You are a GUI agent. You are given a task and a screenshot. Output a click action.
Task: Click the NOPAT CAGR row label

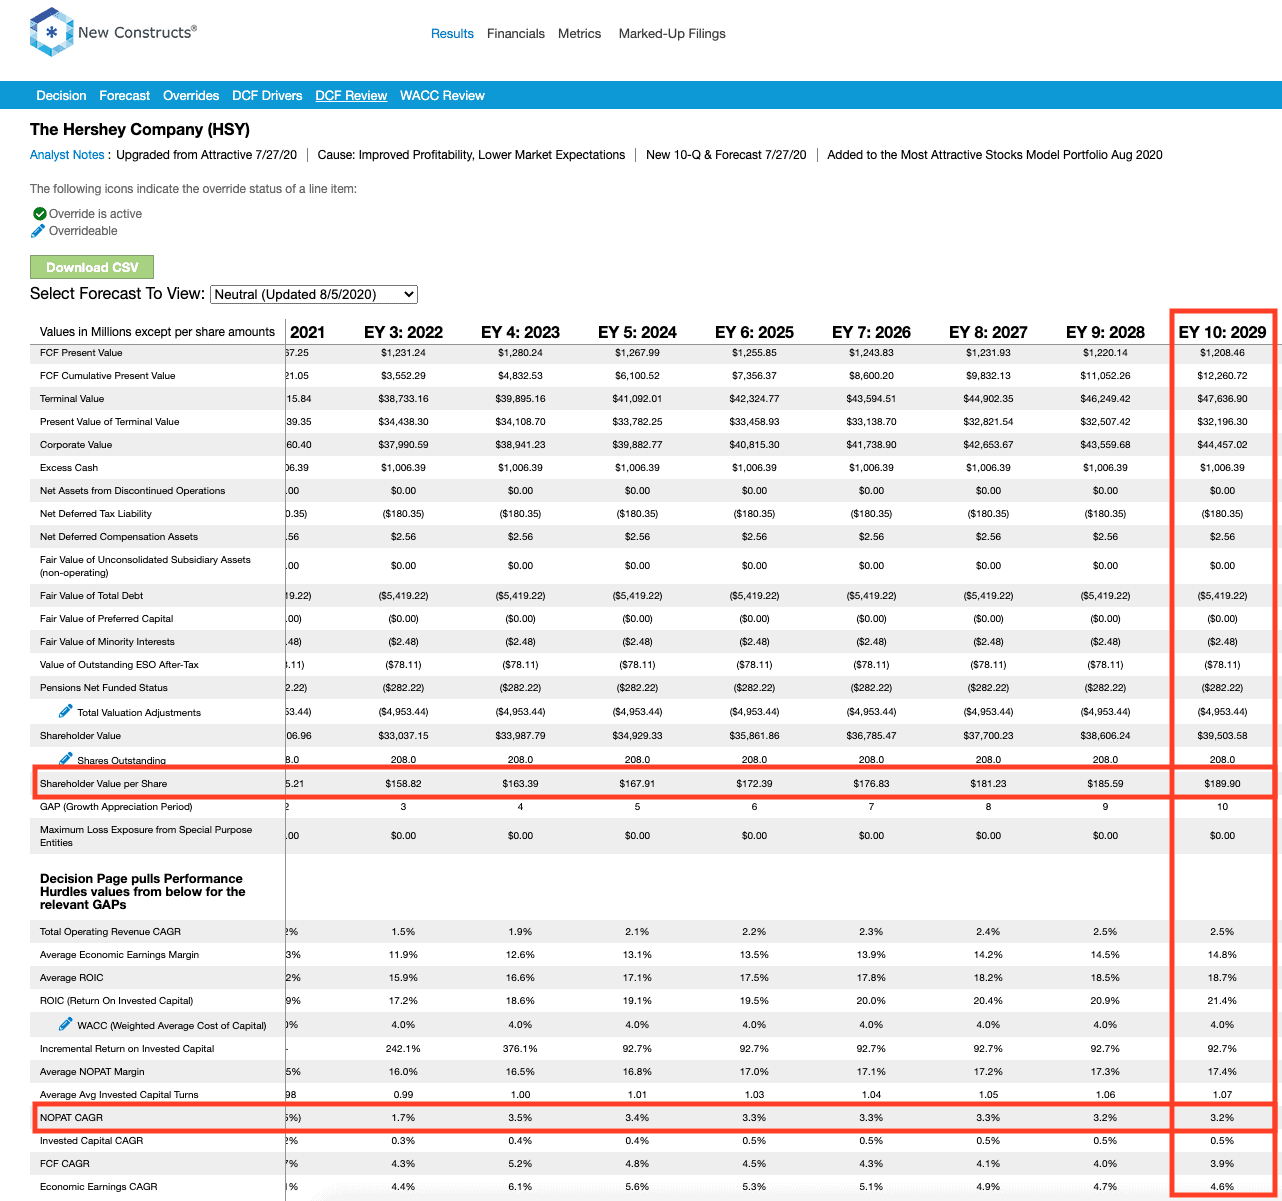coord(71,1118)
